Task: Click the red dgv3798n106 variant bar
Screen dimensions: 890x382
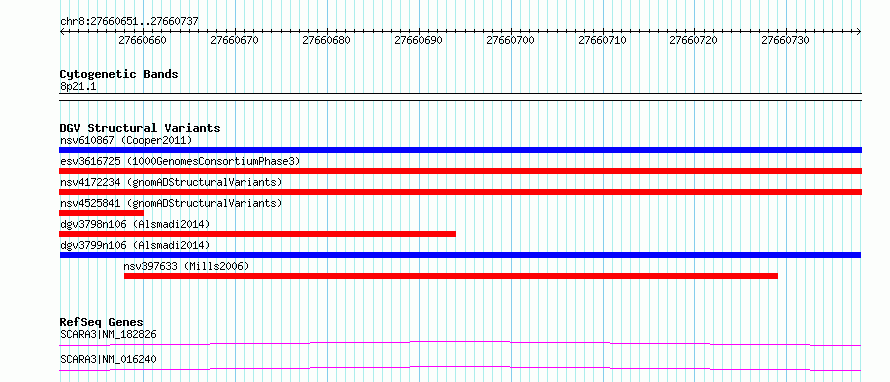Action: point(257,234)
